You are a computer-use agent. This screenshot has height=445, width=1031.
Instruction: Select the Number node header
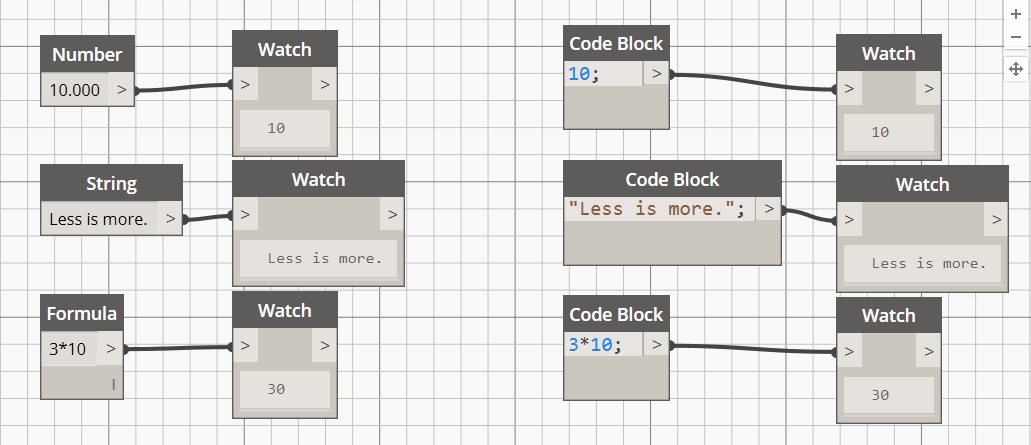87,54
